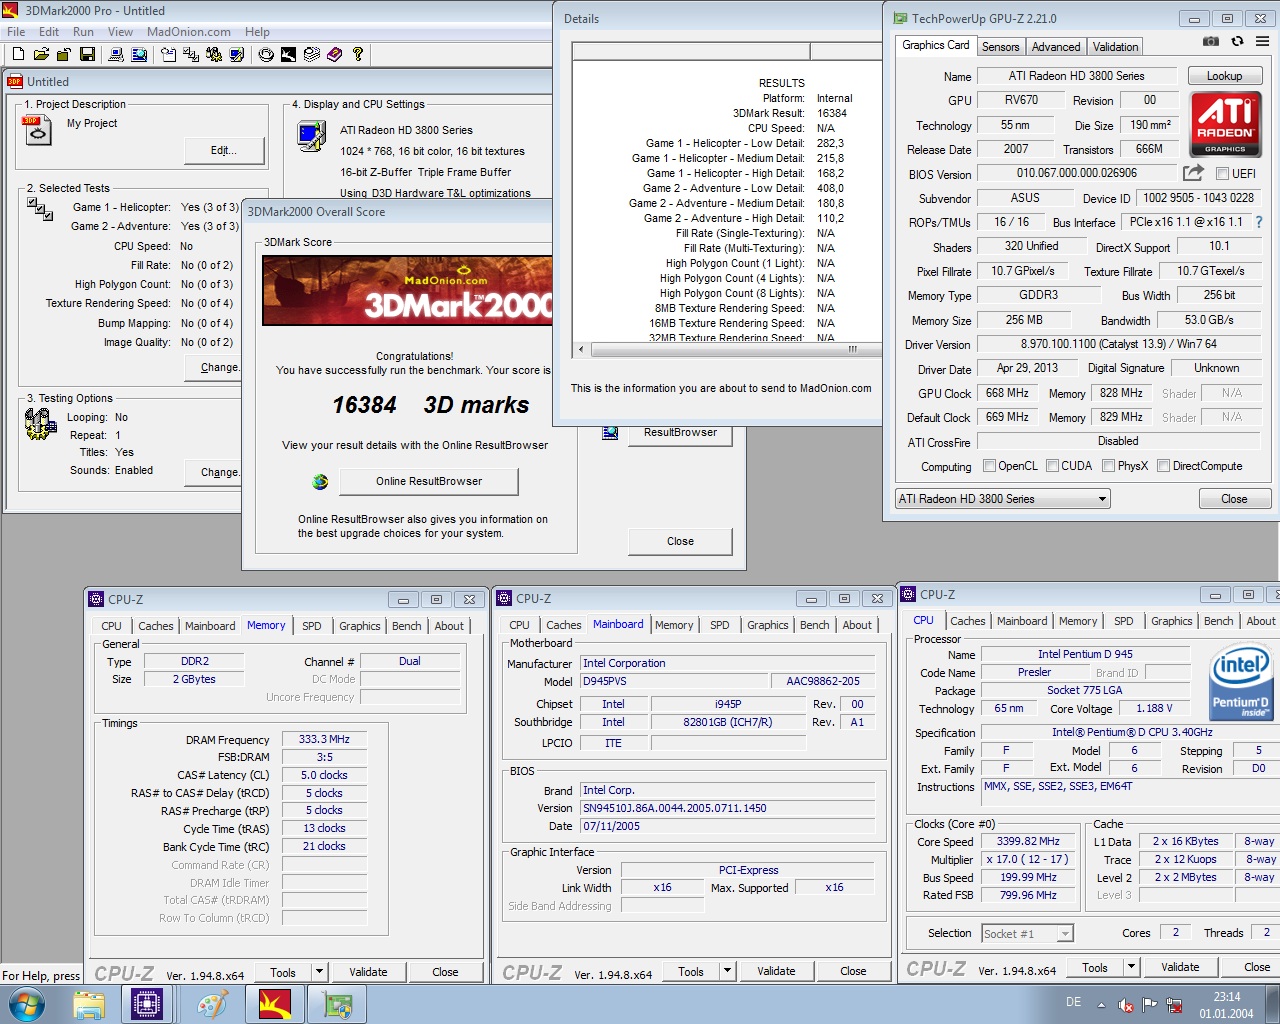Click the display settings monitor toolbar icon
Image resolution: width=1280 pixels, height=1024 pixels.
tap(237, 54)
